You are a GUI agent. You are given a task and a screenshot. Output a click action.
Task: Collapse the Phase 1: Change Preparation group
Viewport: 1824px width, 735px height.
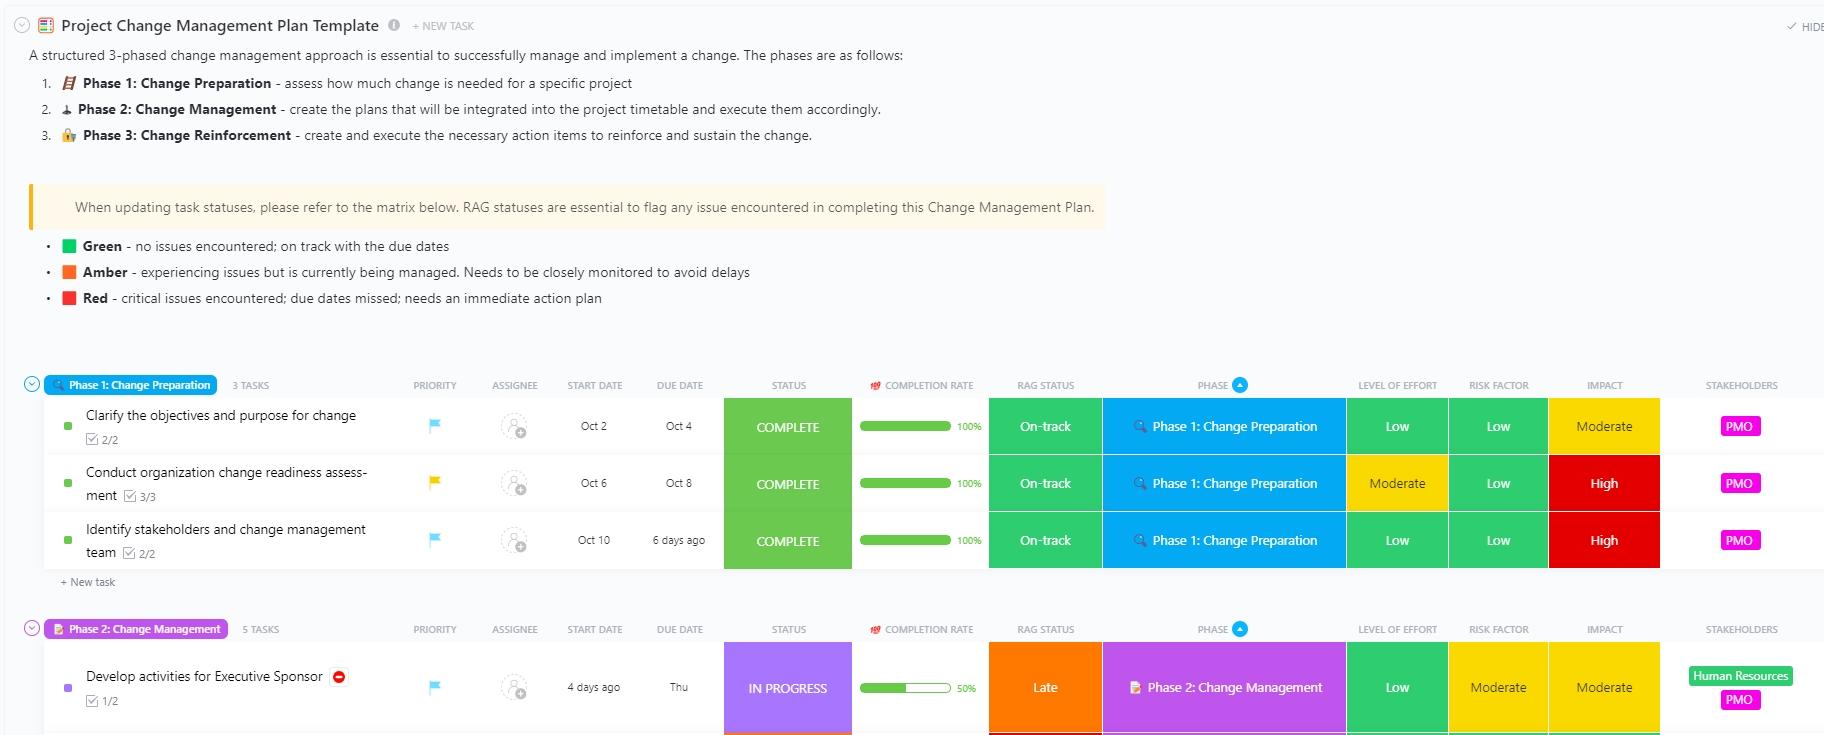[32, 385]
